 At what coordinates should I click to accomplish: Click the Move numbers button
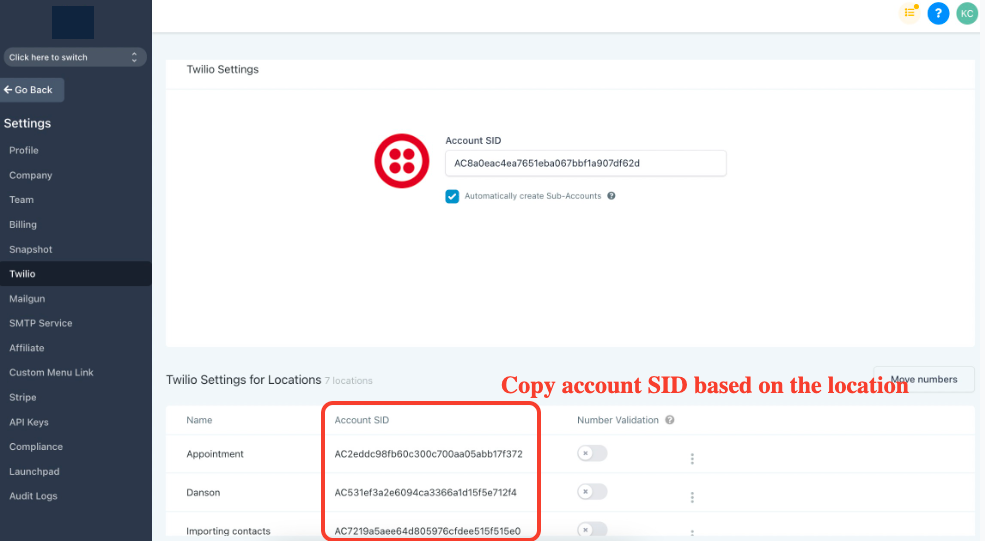923,380
